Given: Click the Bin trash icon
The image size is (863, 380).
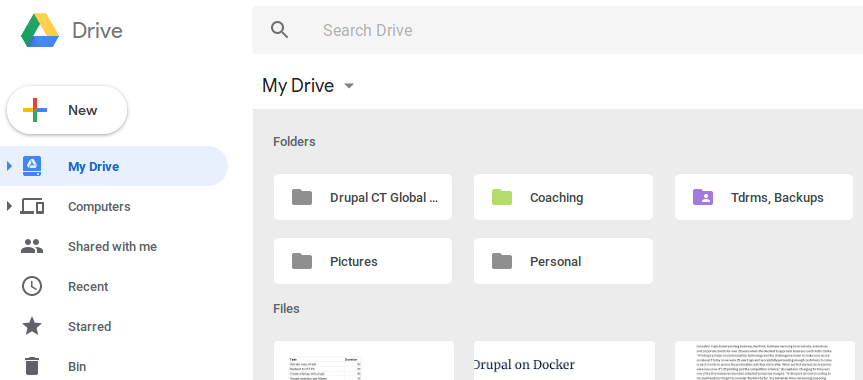Looking at the screenshot, I should [x=32, y=366].
